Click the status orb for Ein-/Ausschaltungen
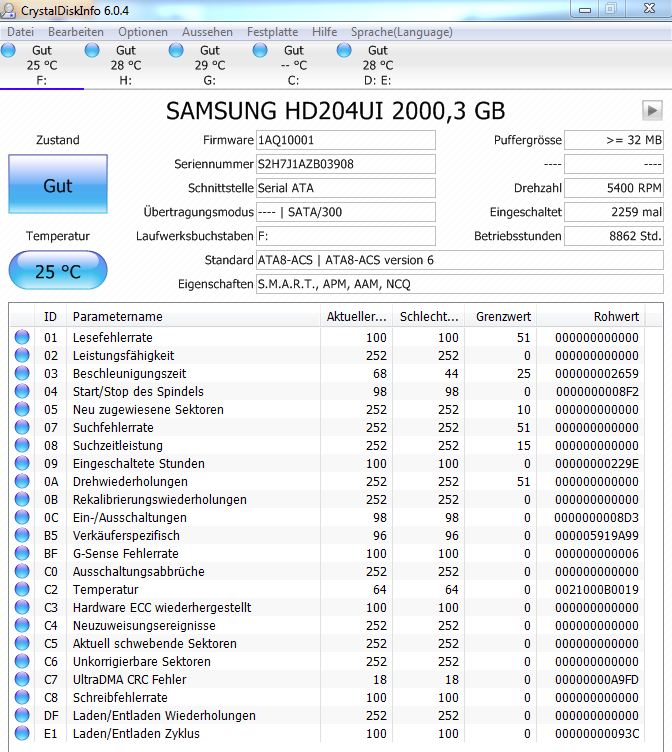672x752 pixels. point(22,517)
